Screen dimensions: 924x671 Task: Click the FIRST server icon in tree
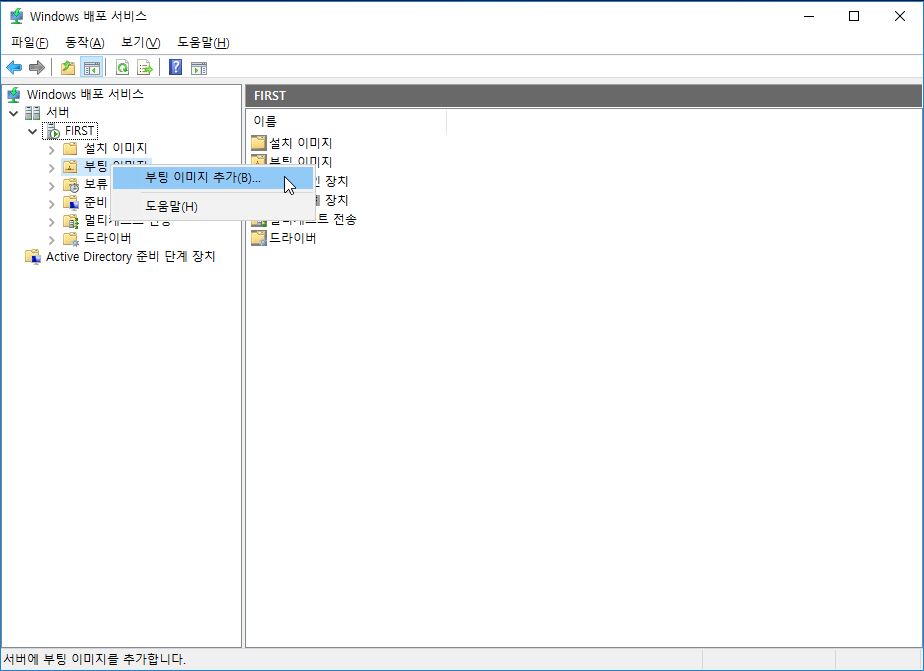pos(53,131)
